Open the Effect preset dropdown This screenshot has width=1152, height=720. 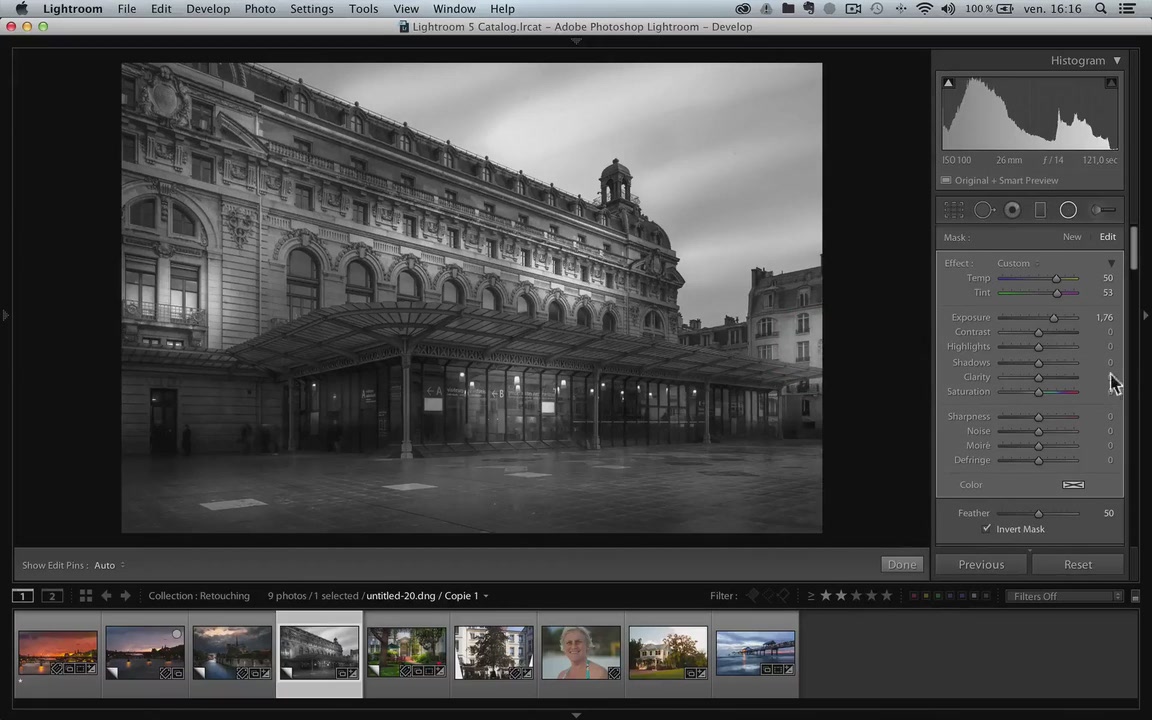(x=1018, y=263)
